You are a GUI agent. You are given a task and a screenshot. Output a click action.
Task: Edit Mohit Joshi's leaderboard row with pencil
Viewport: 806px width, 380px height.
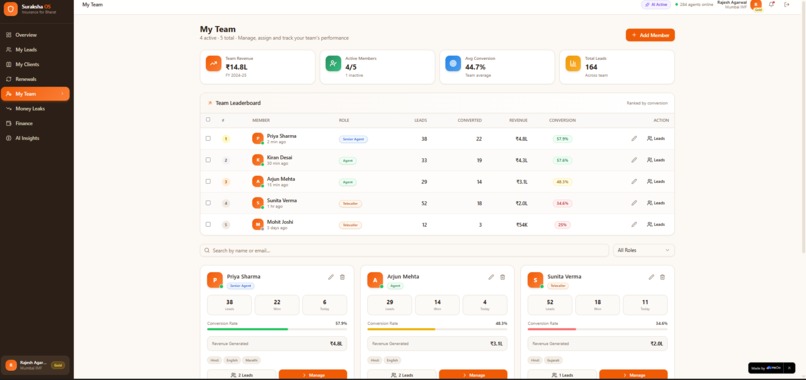pos(634,224)
